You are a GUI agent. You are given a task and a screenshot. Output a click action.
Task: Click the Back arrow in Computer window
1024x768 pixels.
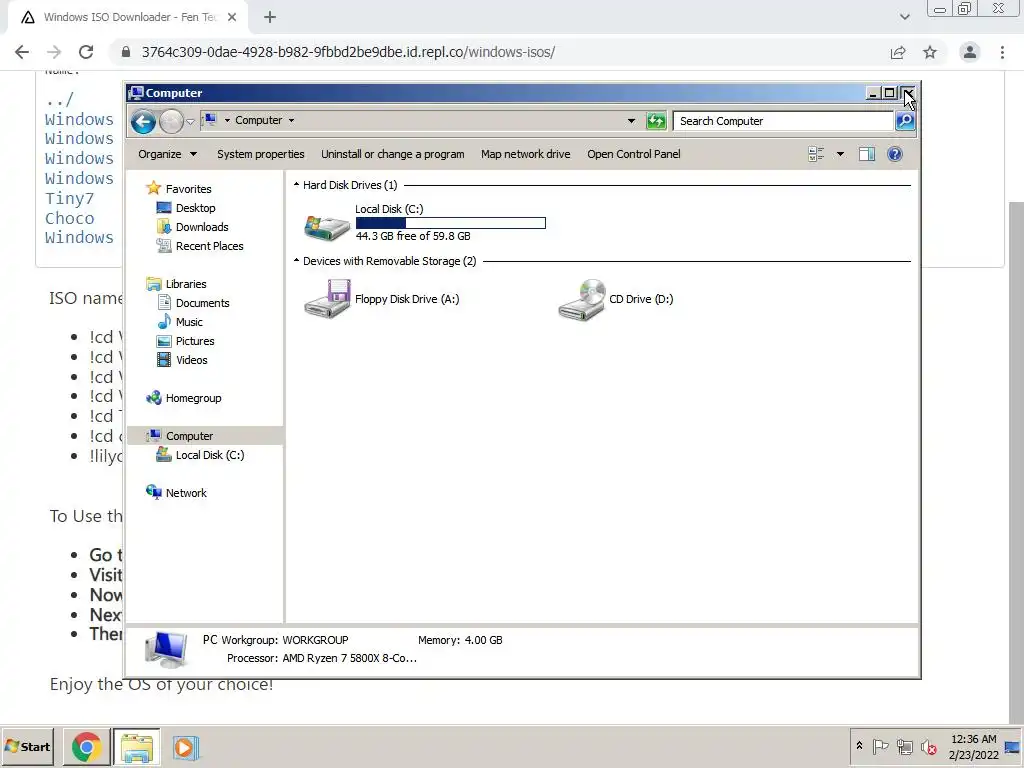[x=143, y=121]
